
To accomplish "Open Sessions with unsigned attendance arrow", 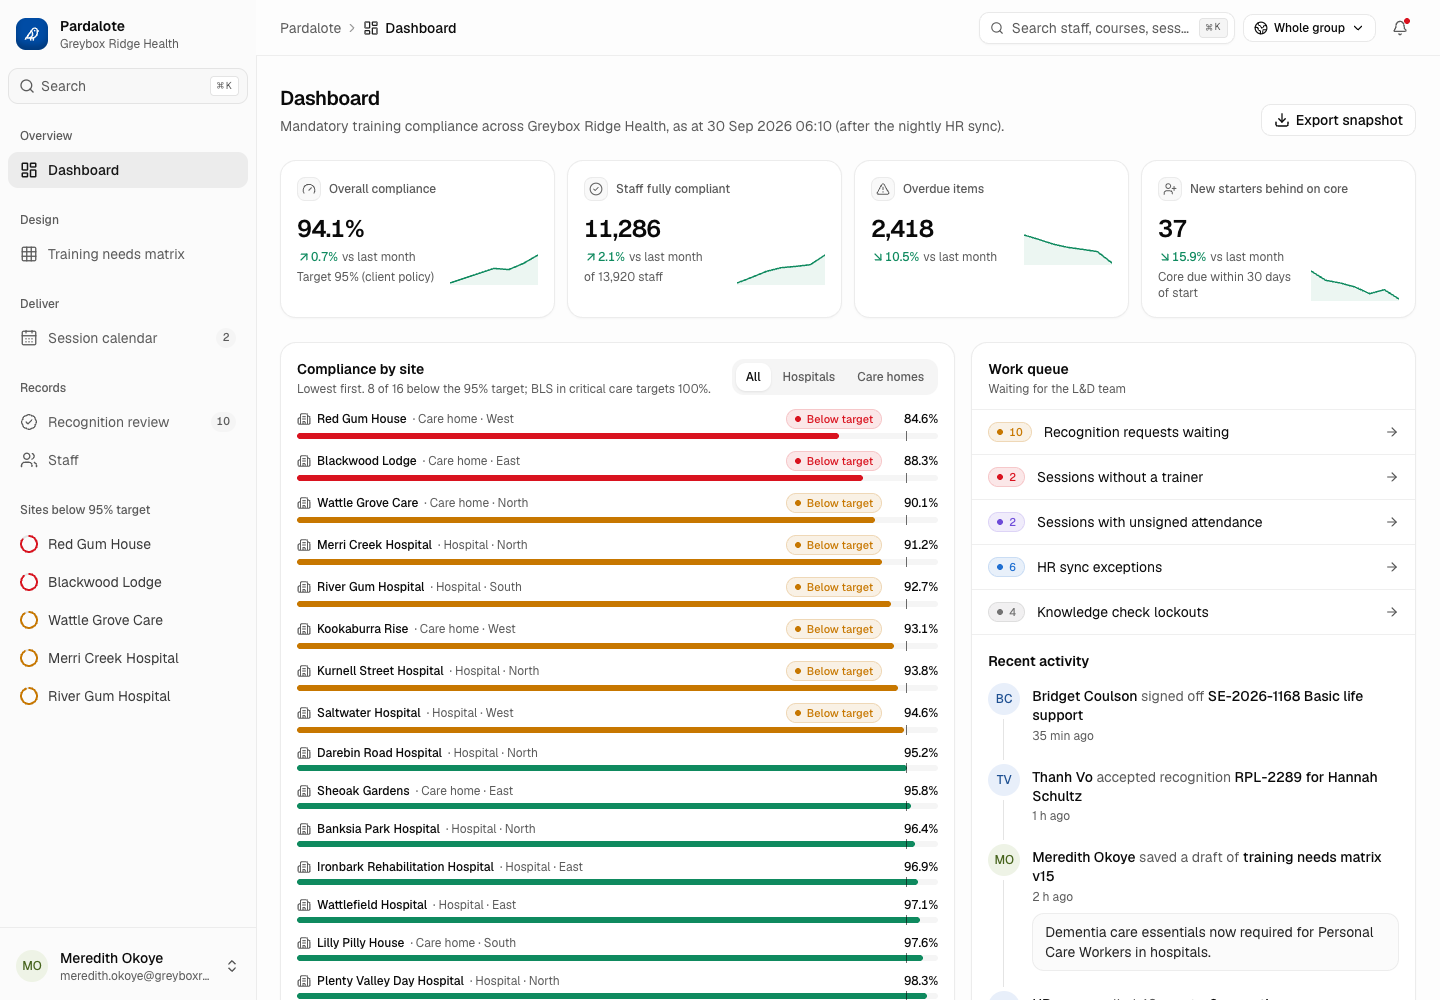I will pyautogui.click(x=1392, y=522).
